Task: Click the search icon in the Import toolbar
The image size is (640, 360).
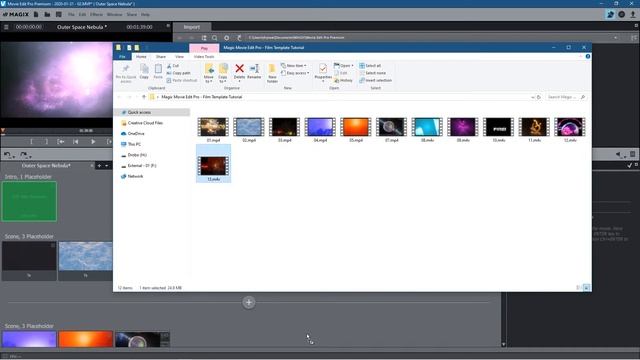Action: [x=215, y=38]
